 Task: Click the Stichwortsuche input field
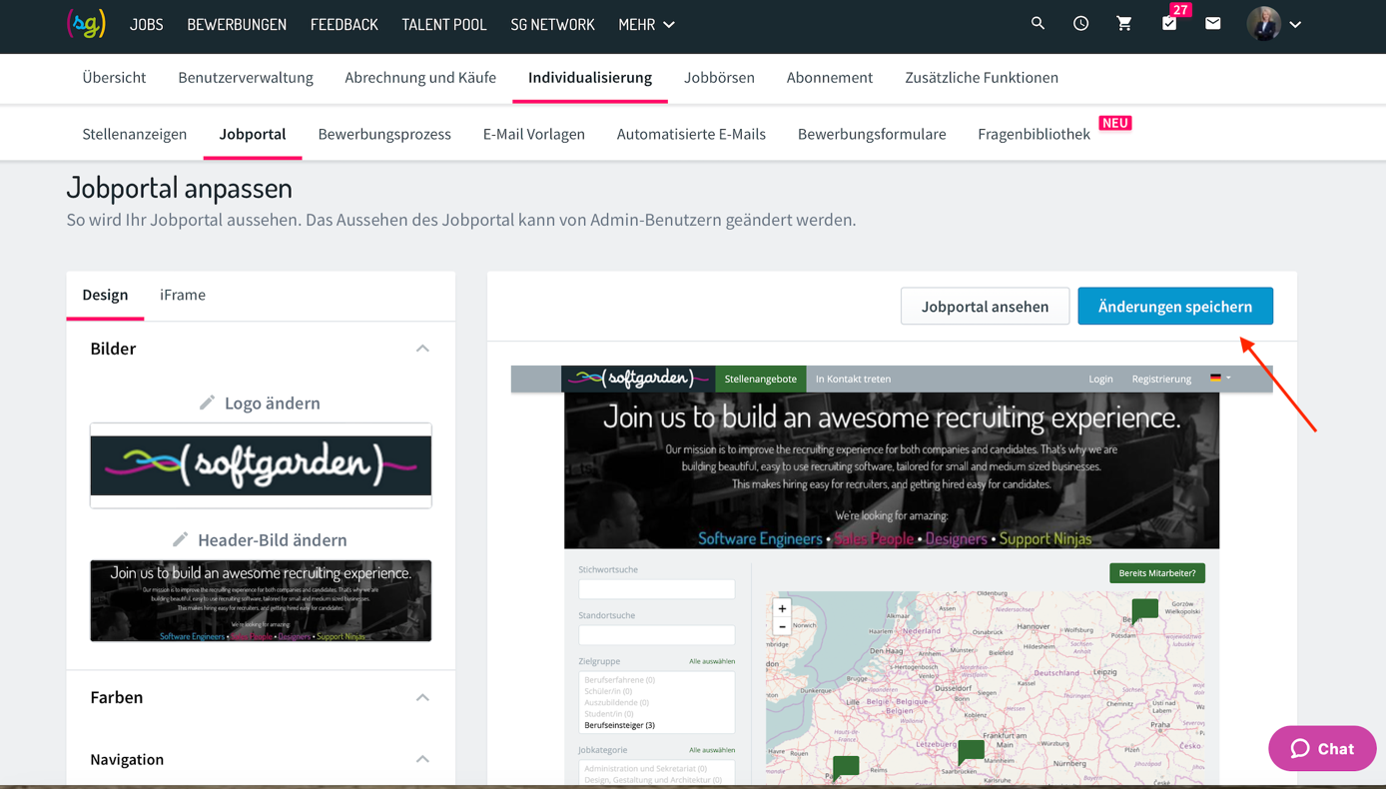tap(658, 591)
